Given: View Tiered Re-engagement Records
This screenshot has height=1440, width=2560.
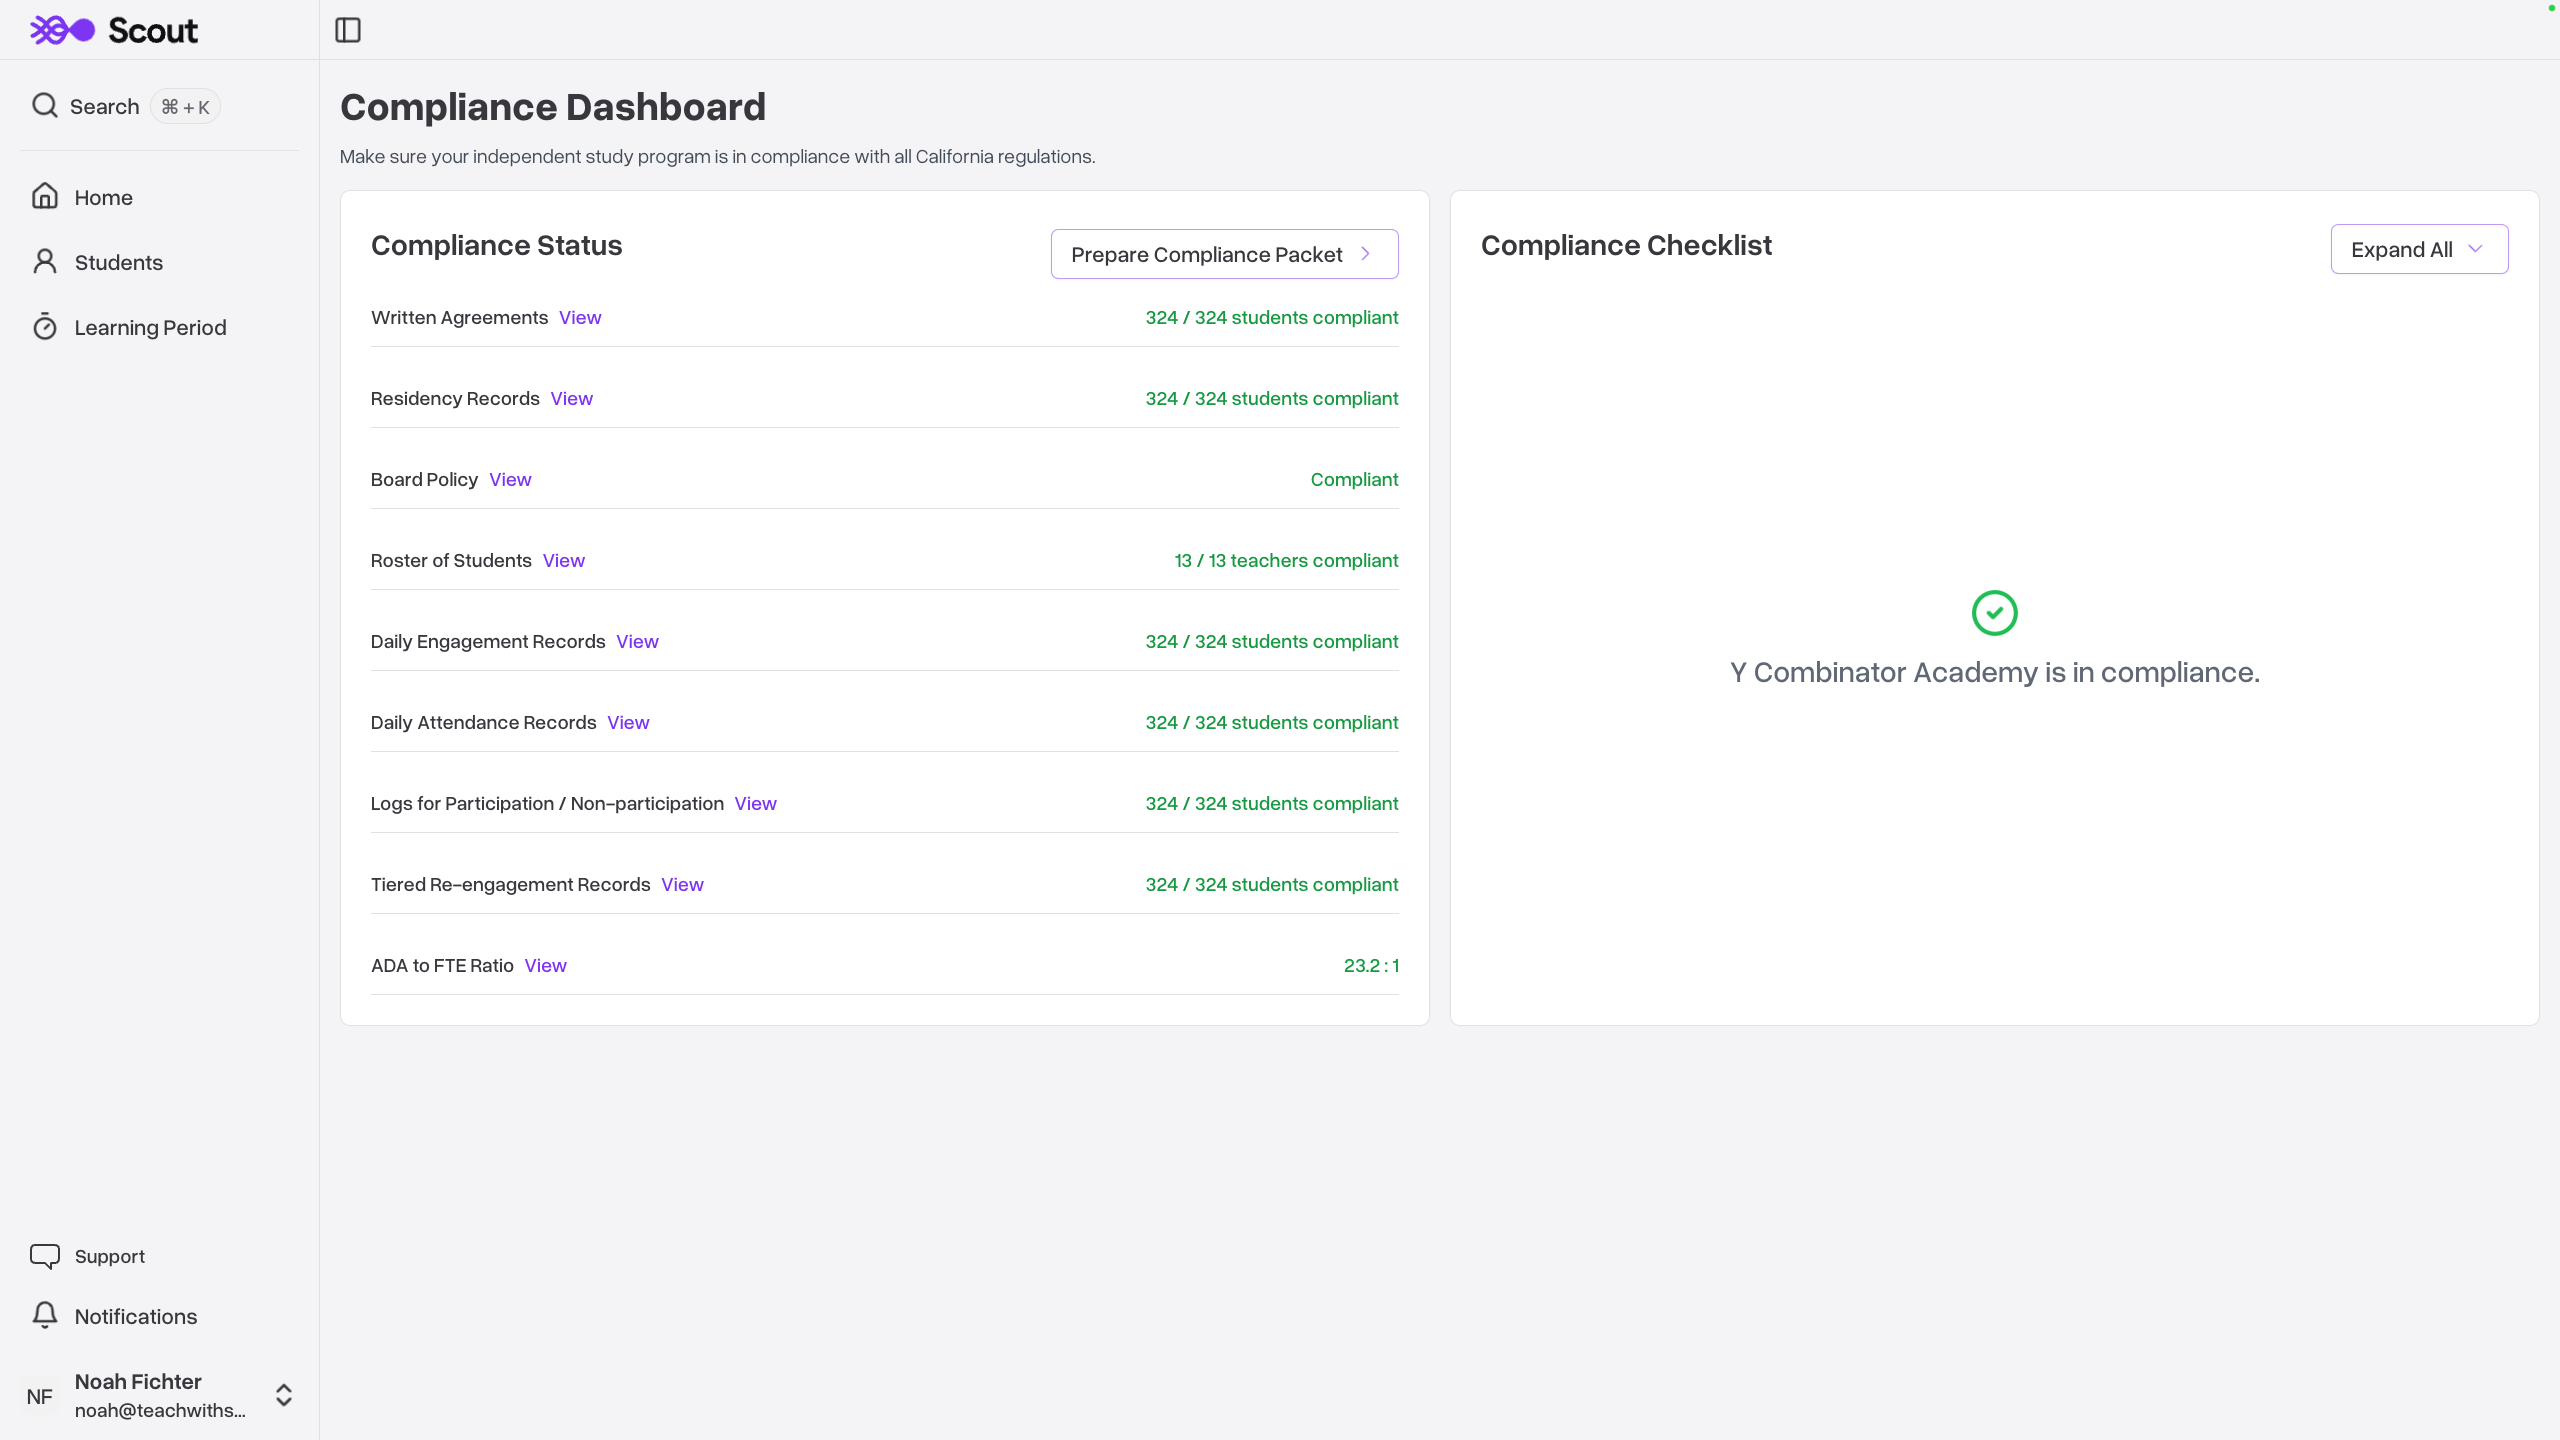Looking at the screenshot, I should 682,885.
